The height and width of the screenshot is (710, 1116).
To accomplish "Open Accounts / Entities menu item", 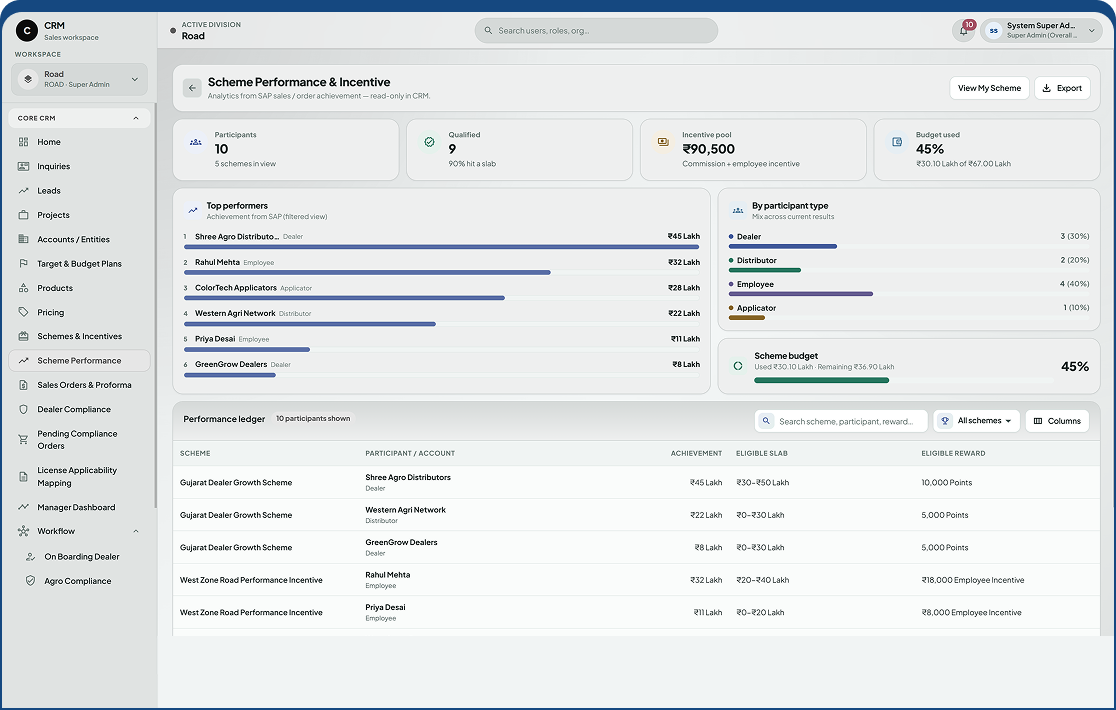I will coord(79,239).
